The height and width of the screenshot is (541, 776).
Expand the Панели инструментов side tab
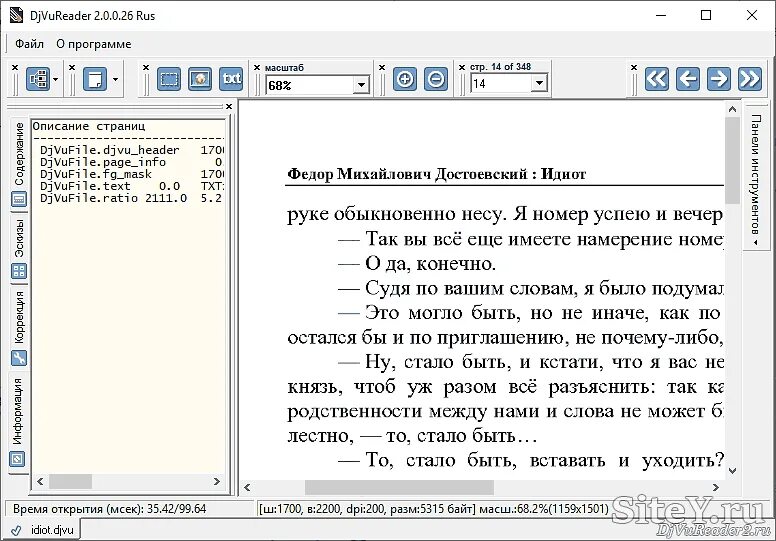755,178
